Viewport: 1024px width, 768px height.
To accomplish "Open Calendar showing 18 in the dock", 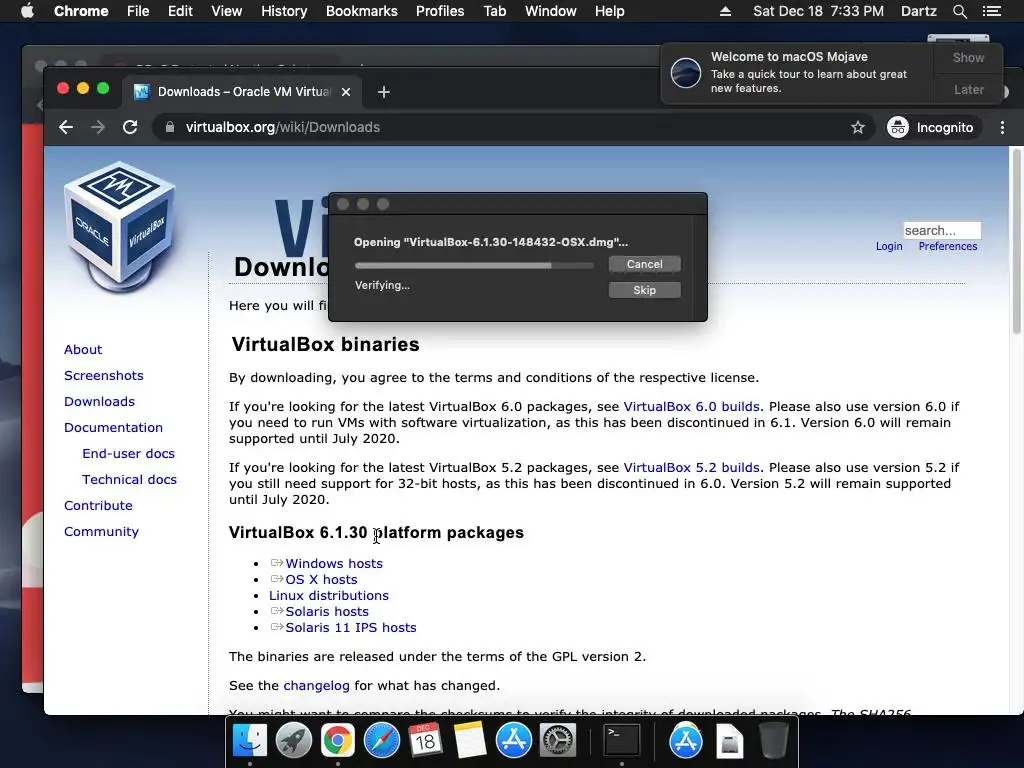I will pyautogui.click(x=425, y=741).
